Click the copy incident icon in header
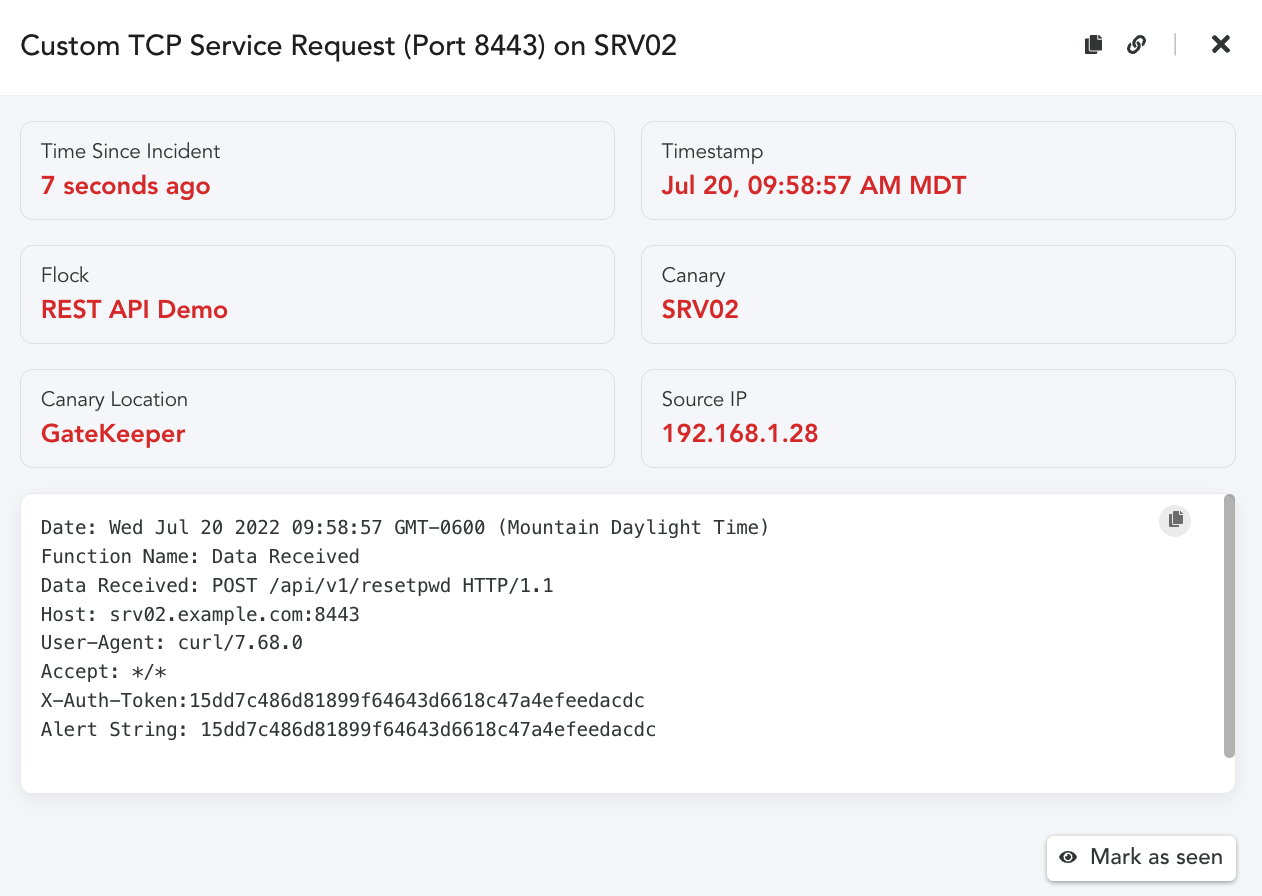 (1093, 44)
